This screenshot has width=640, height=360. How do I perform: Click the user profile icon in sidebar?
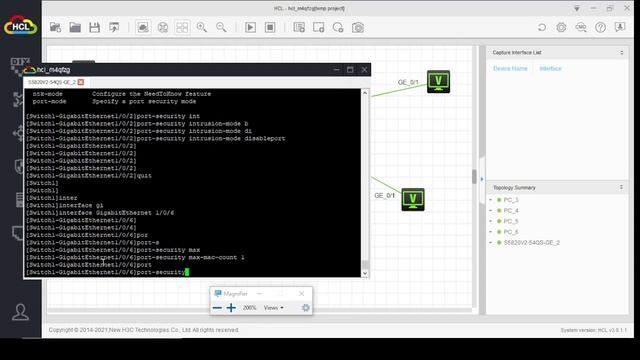click(x=20, y=312)
